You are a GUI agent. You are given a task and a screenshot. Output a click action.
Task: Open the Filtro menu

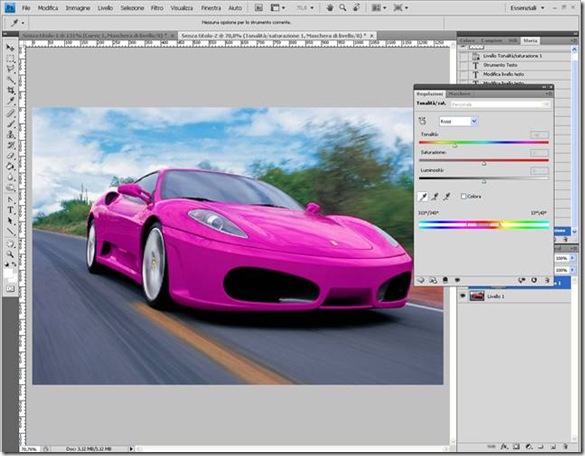157,8
